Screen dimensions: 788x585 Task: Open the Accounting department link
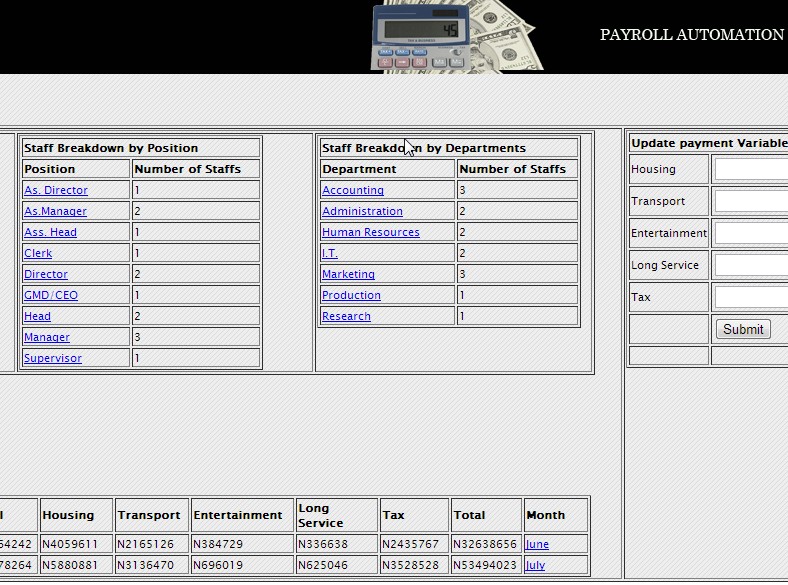point(353,190)
